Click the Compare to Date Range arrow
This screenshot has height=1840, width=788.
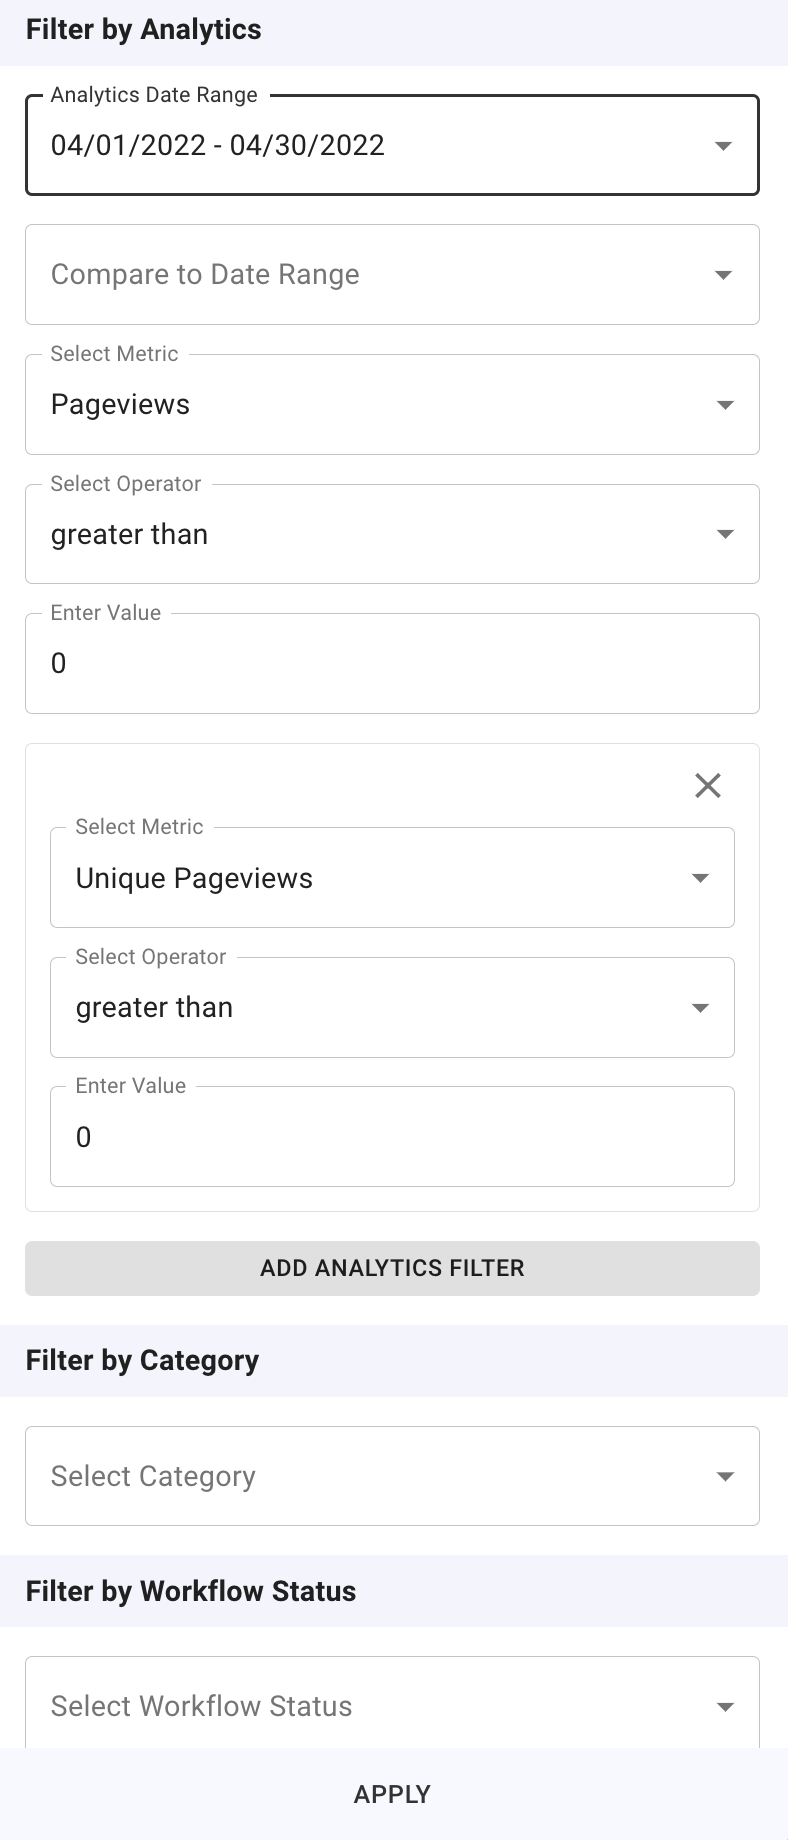pos(724,275)
